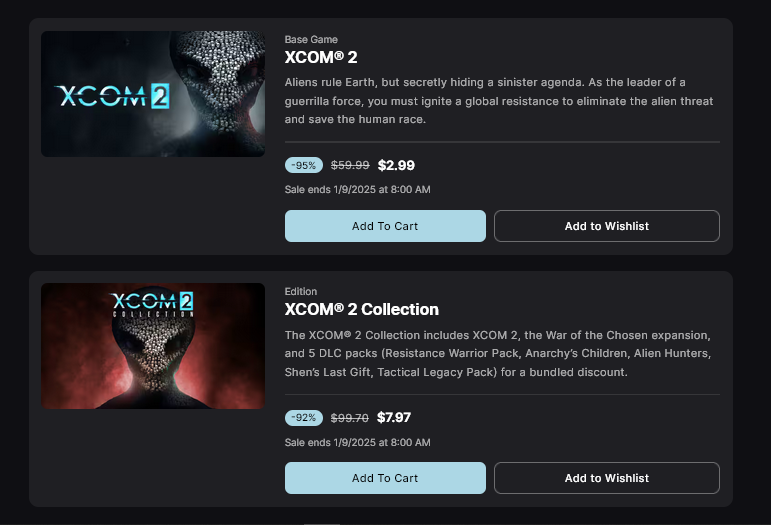
Task: Click the XCOM® 2 base game title
Action: click(321, 57)
